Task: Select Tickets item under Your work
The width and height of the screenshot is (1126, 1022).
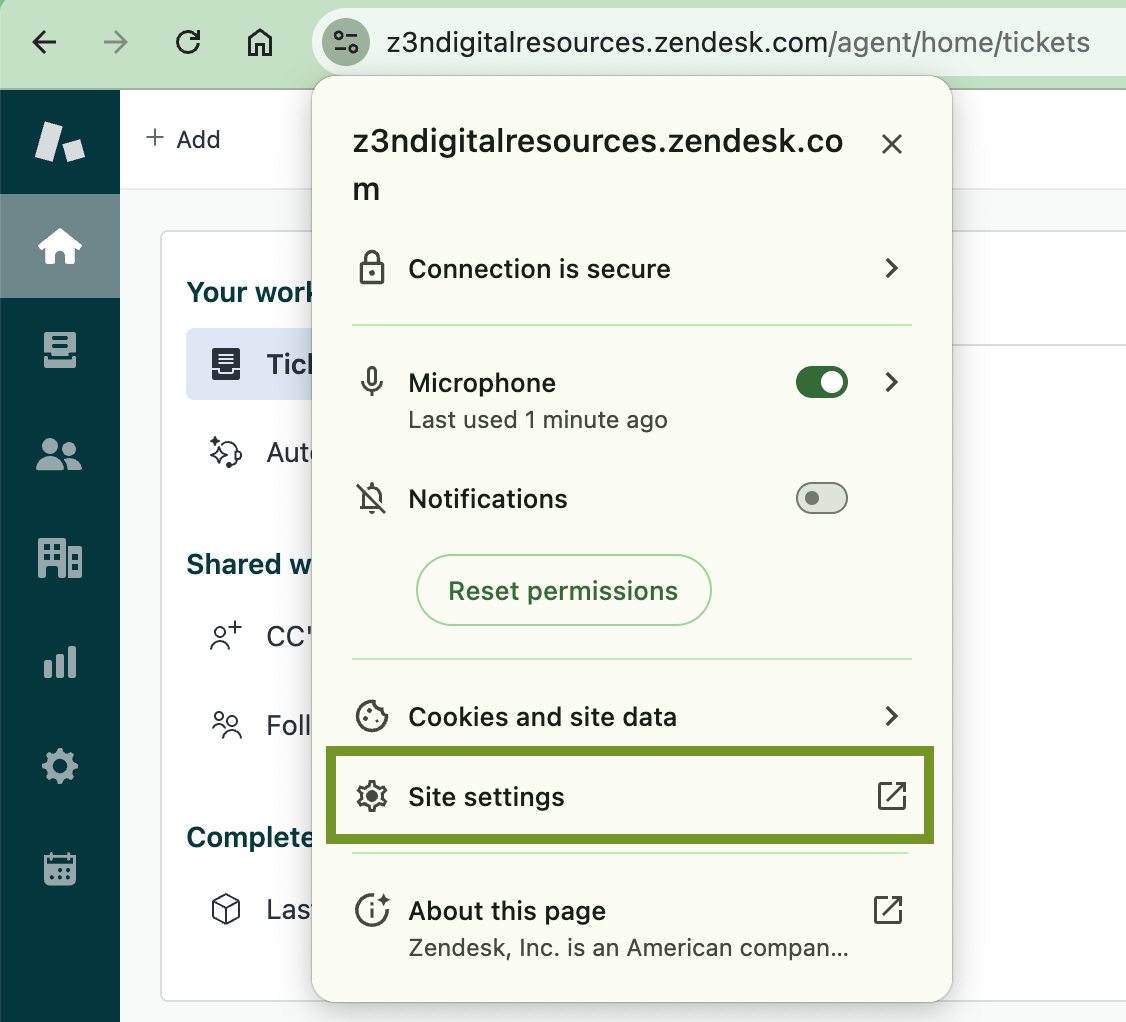Action: pyautogui.click(x=250, y=363)
